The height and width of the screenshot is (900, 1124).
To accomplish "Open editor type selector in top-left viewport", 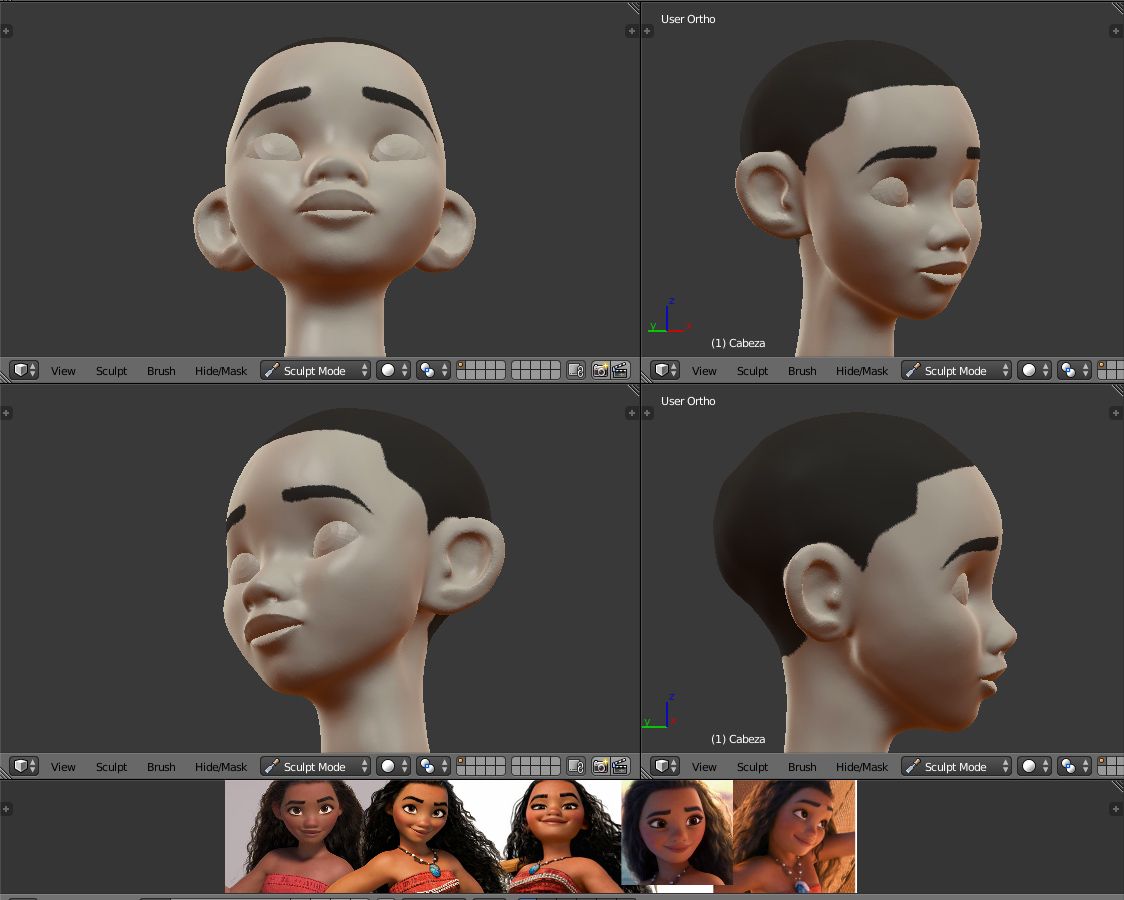I will click(24, 370).
